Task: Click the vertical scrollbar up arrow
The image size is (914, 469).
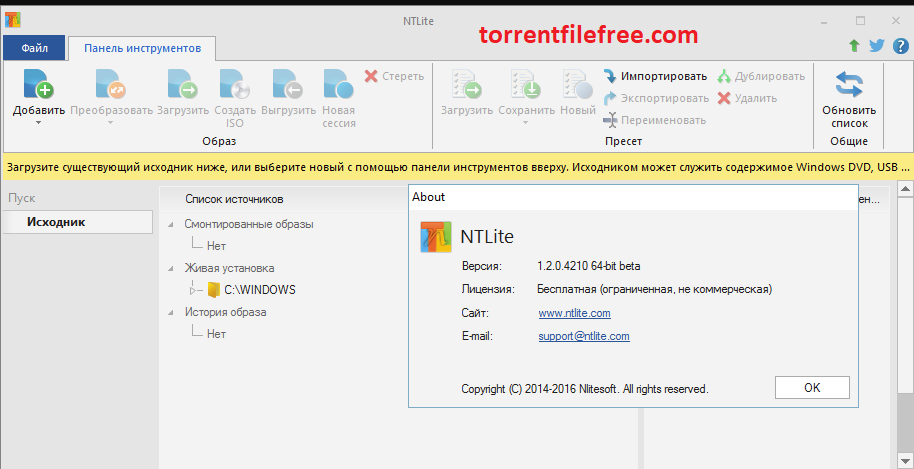Action: 905,189
